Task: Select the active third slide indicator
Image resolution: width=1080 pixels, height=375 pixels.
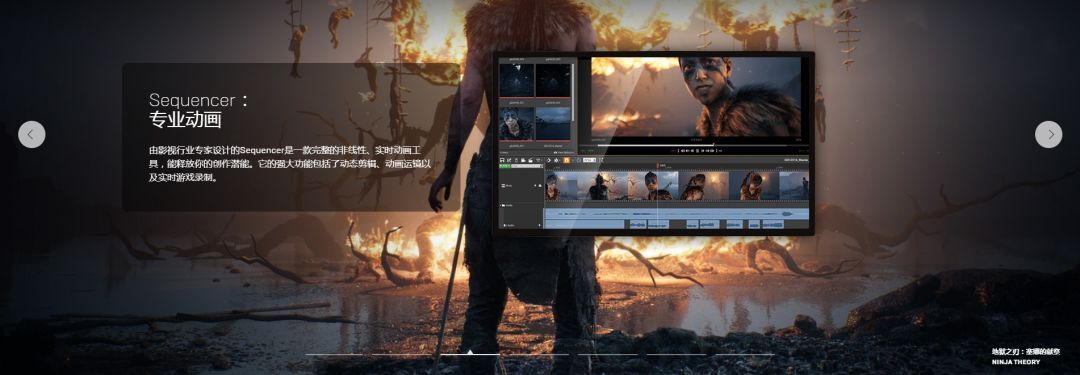Action: click(x=470, y=354)
